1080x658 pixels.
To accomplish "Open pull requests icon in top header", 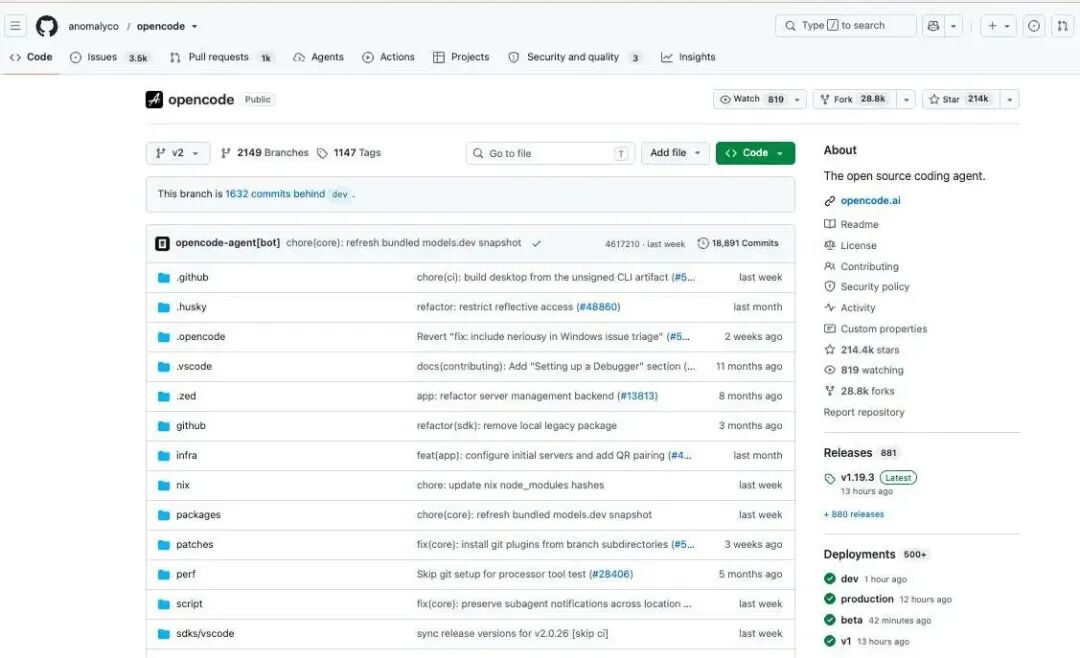I will 1063,25.
